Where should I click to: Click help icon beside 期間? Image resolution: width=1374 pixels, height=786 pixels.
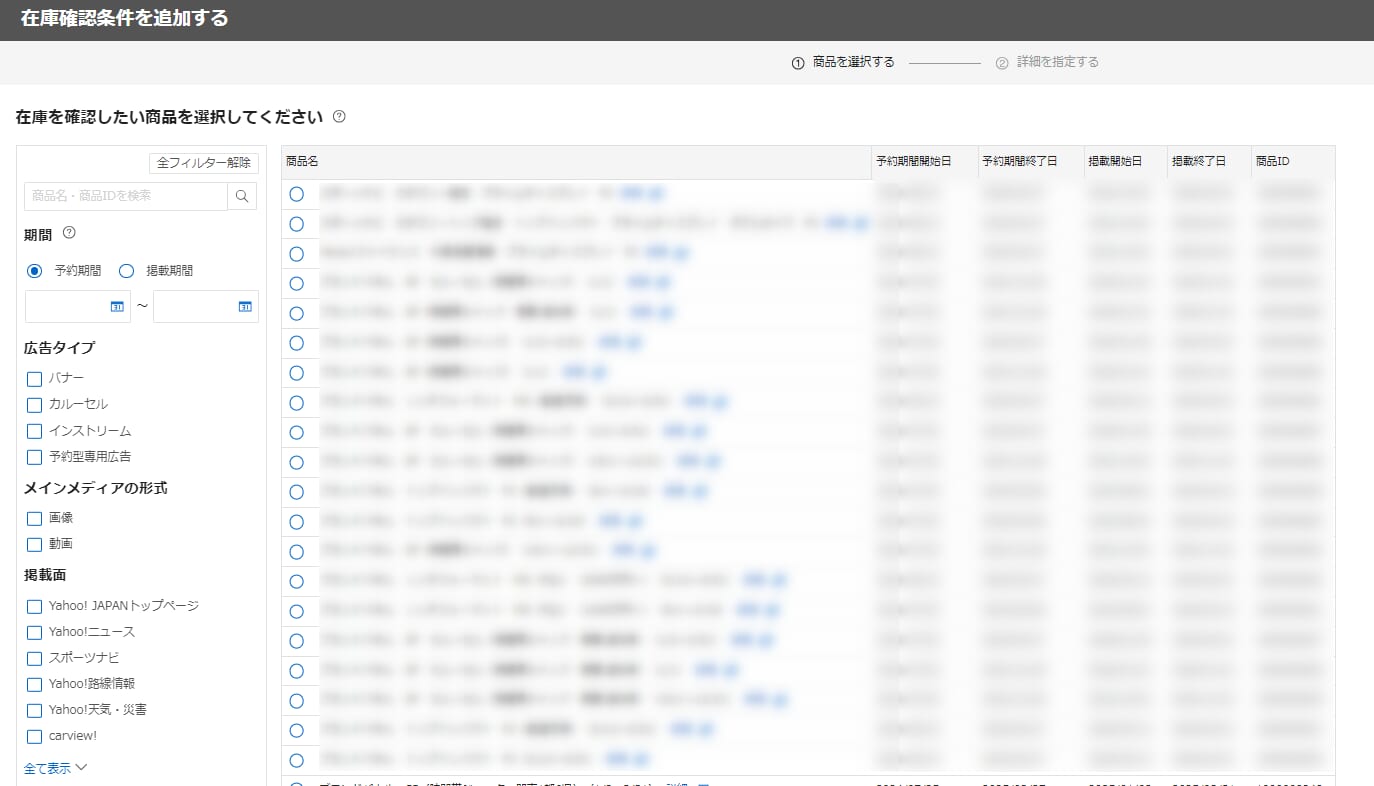pos(69,233)
